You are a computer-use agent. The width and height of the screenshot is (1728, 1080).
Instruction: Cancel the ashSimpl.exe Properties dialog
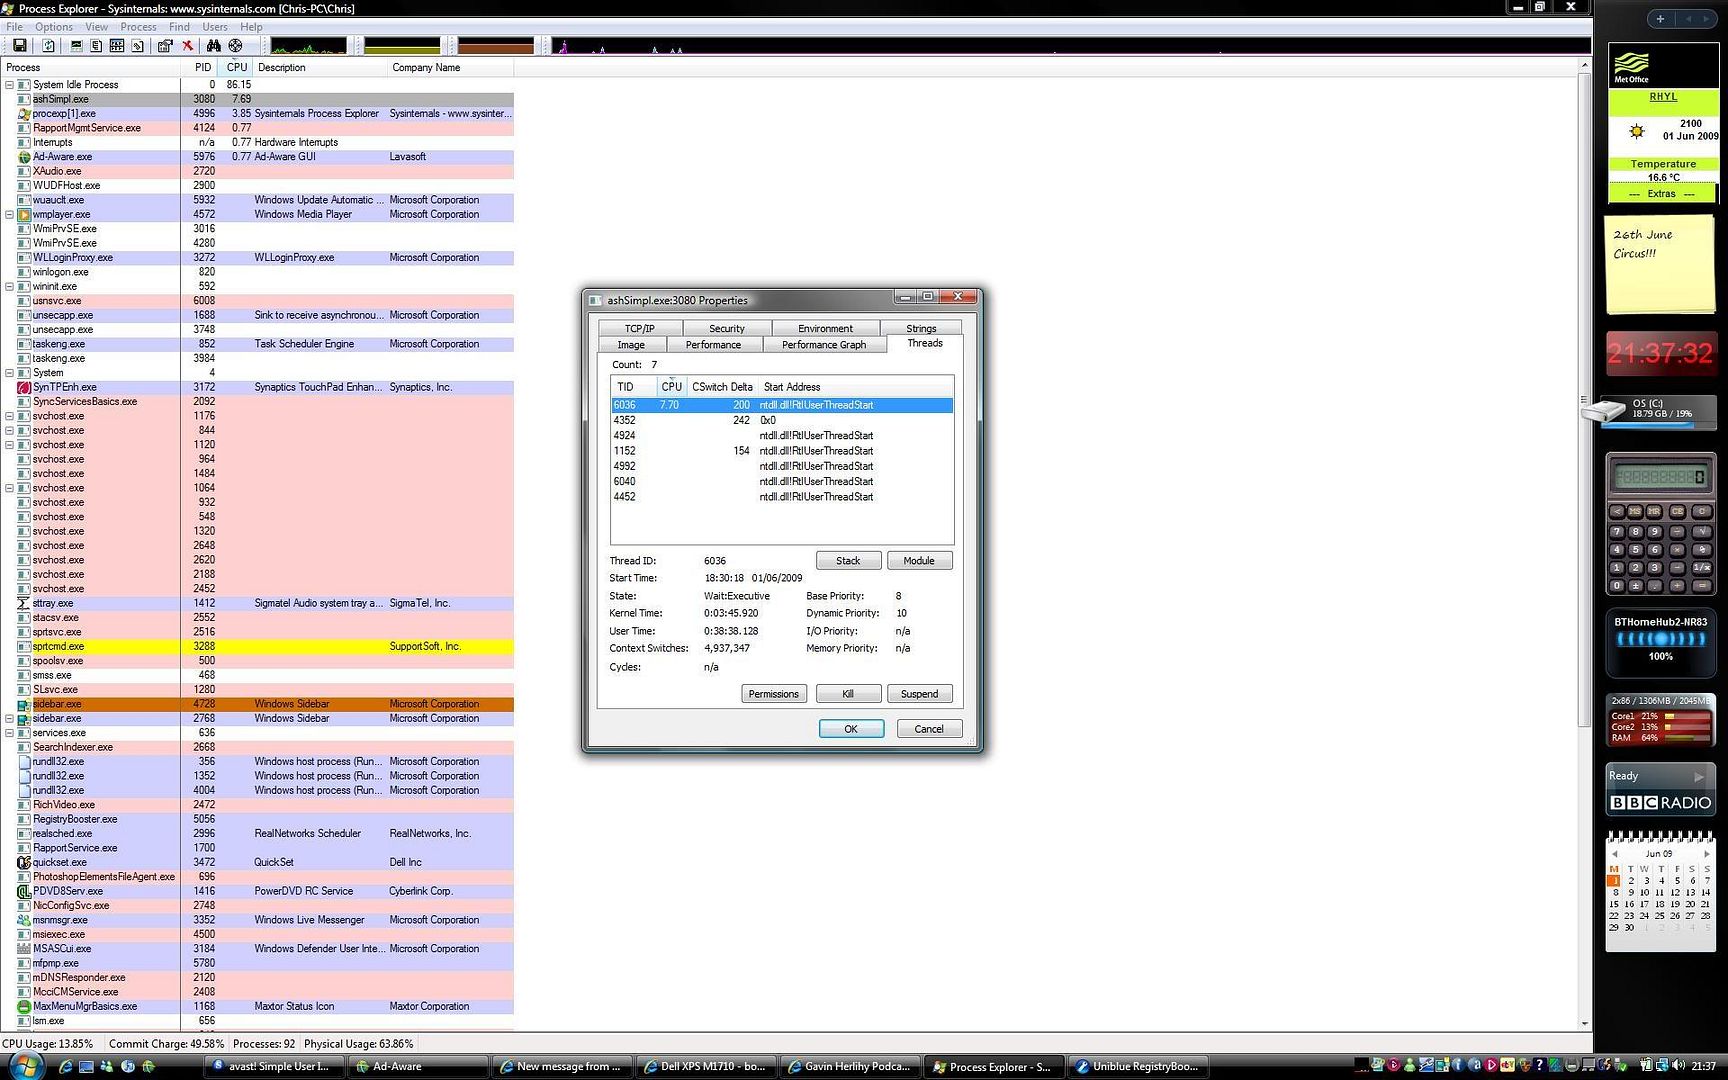929,729
